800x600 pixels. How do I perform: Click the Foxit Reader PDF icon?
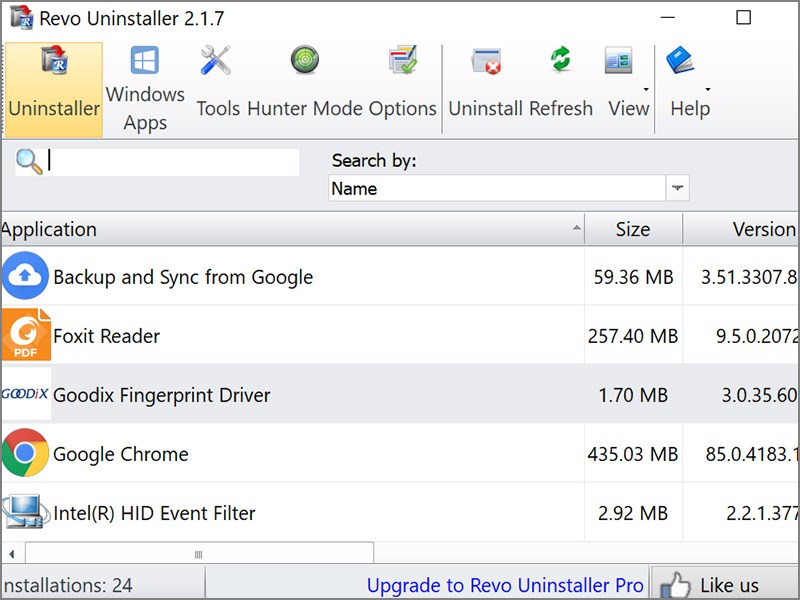(26, 335)
